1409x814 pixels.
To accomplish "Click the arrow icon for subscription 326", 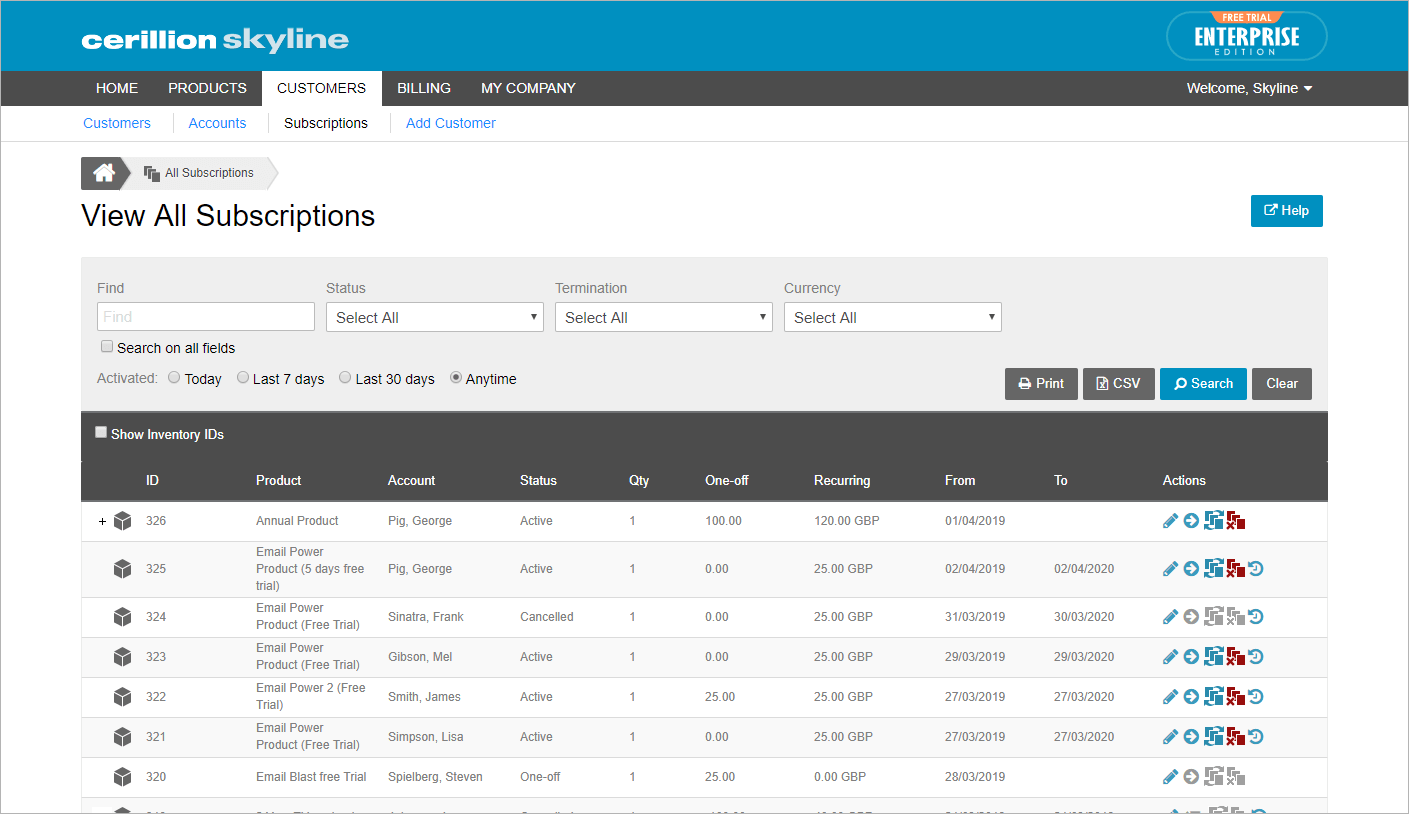I will 1191,521.
